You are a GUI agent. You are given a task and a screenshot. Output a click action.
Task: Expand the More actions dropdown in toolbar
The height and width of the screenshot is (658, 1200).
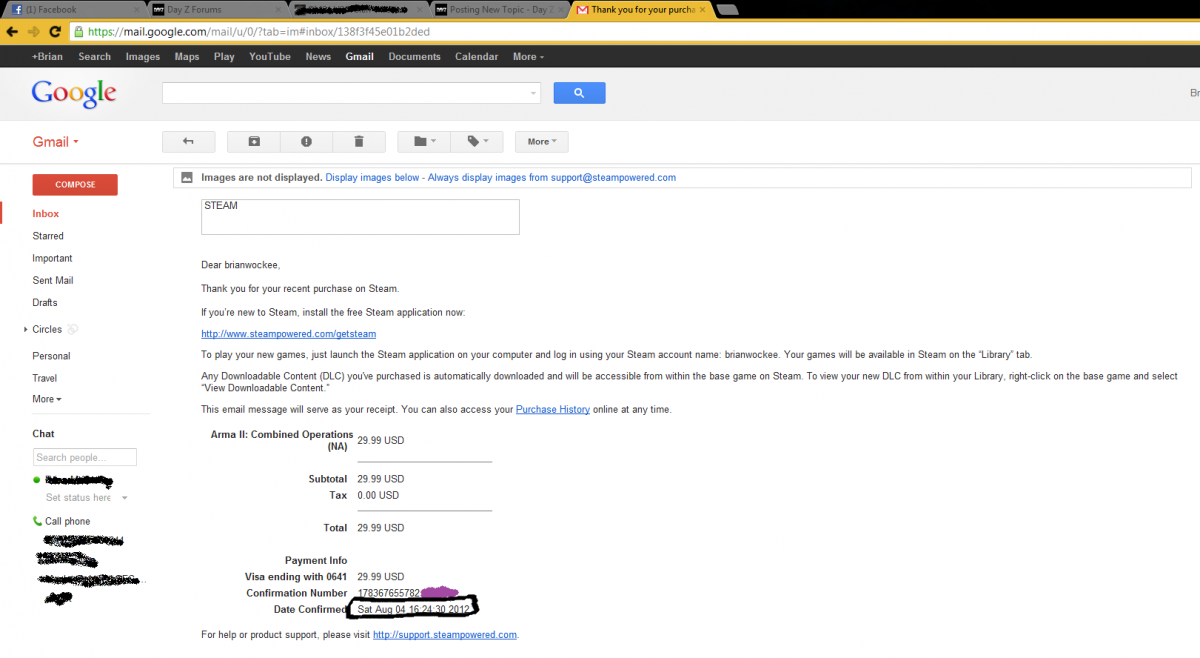pos(541,142)
